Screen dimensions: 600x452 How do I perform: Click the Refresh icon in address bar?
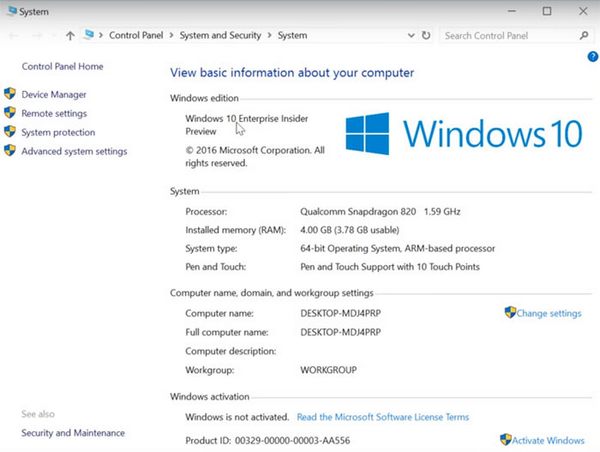tap(426, 36)
